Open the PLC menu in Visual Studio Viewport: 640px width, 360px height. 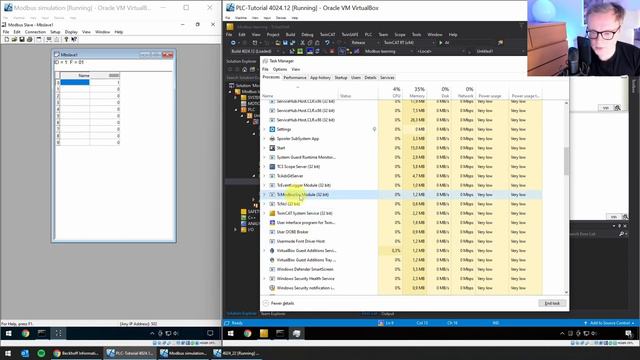pyautogui.click(x=369, y=35)
